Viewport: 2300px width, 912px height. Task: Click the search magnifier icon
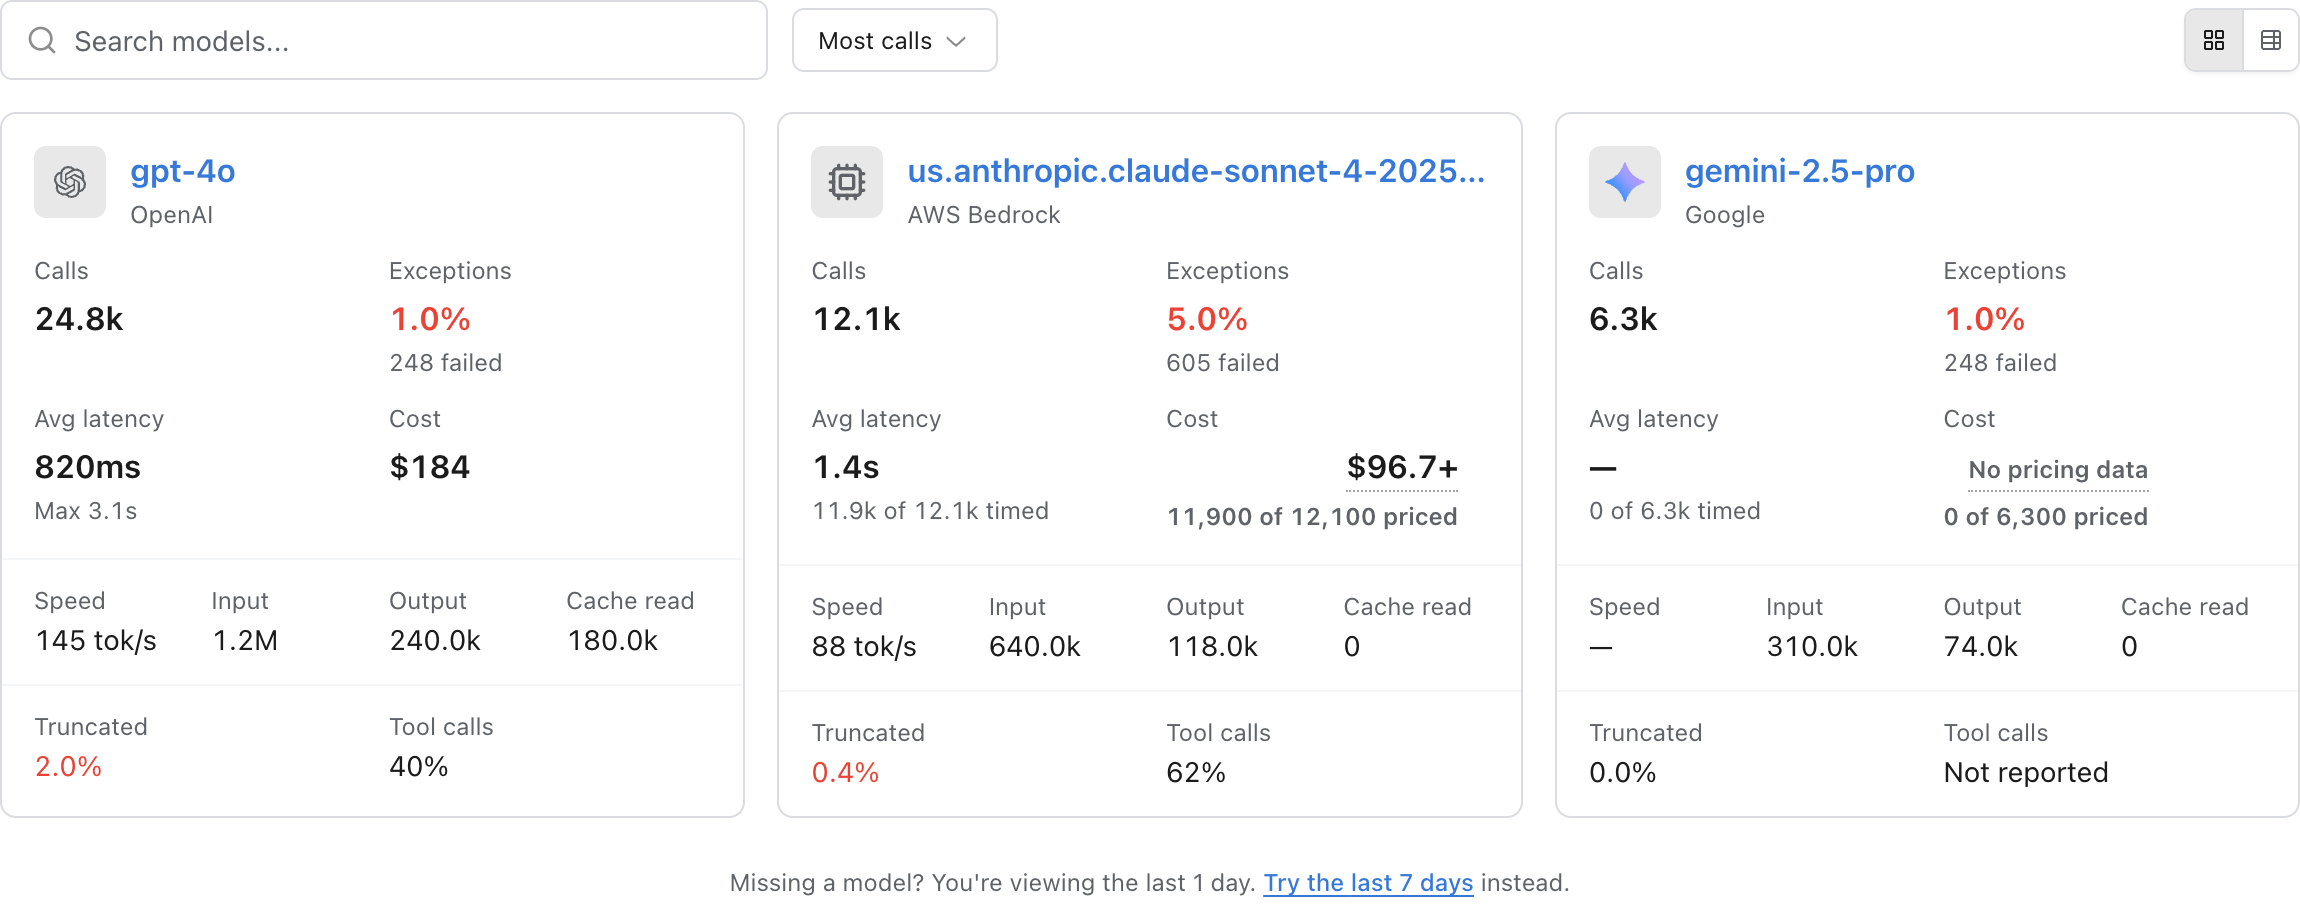click(42, 41)
